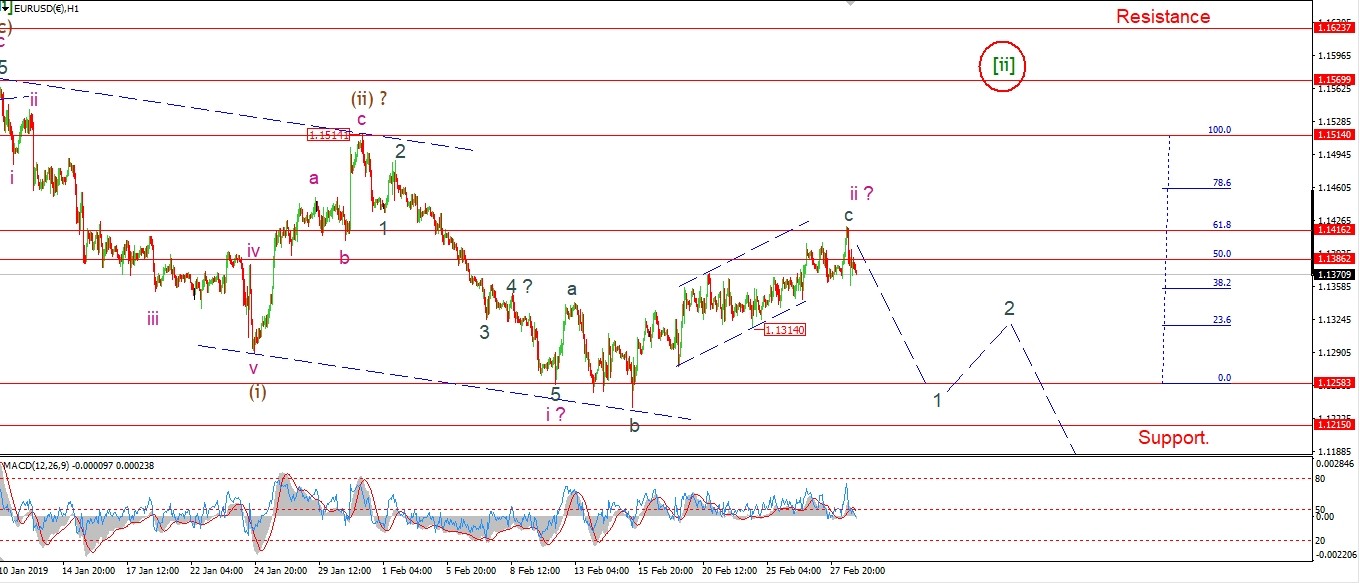The image size is (1360, 583).
Task: Click the 1.12150 support price tag
Action: [x=1335, y=425]
